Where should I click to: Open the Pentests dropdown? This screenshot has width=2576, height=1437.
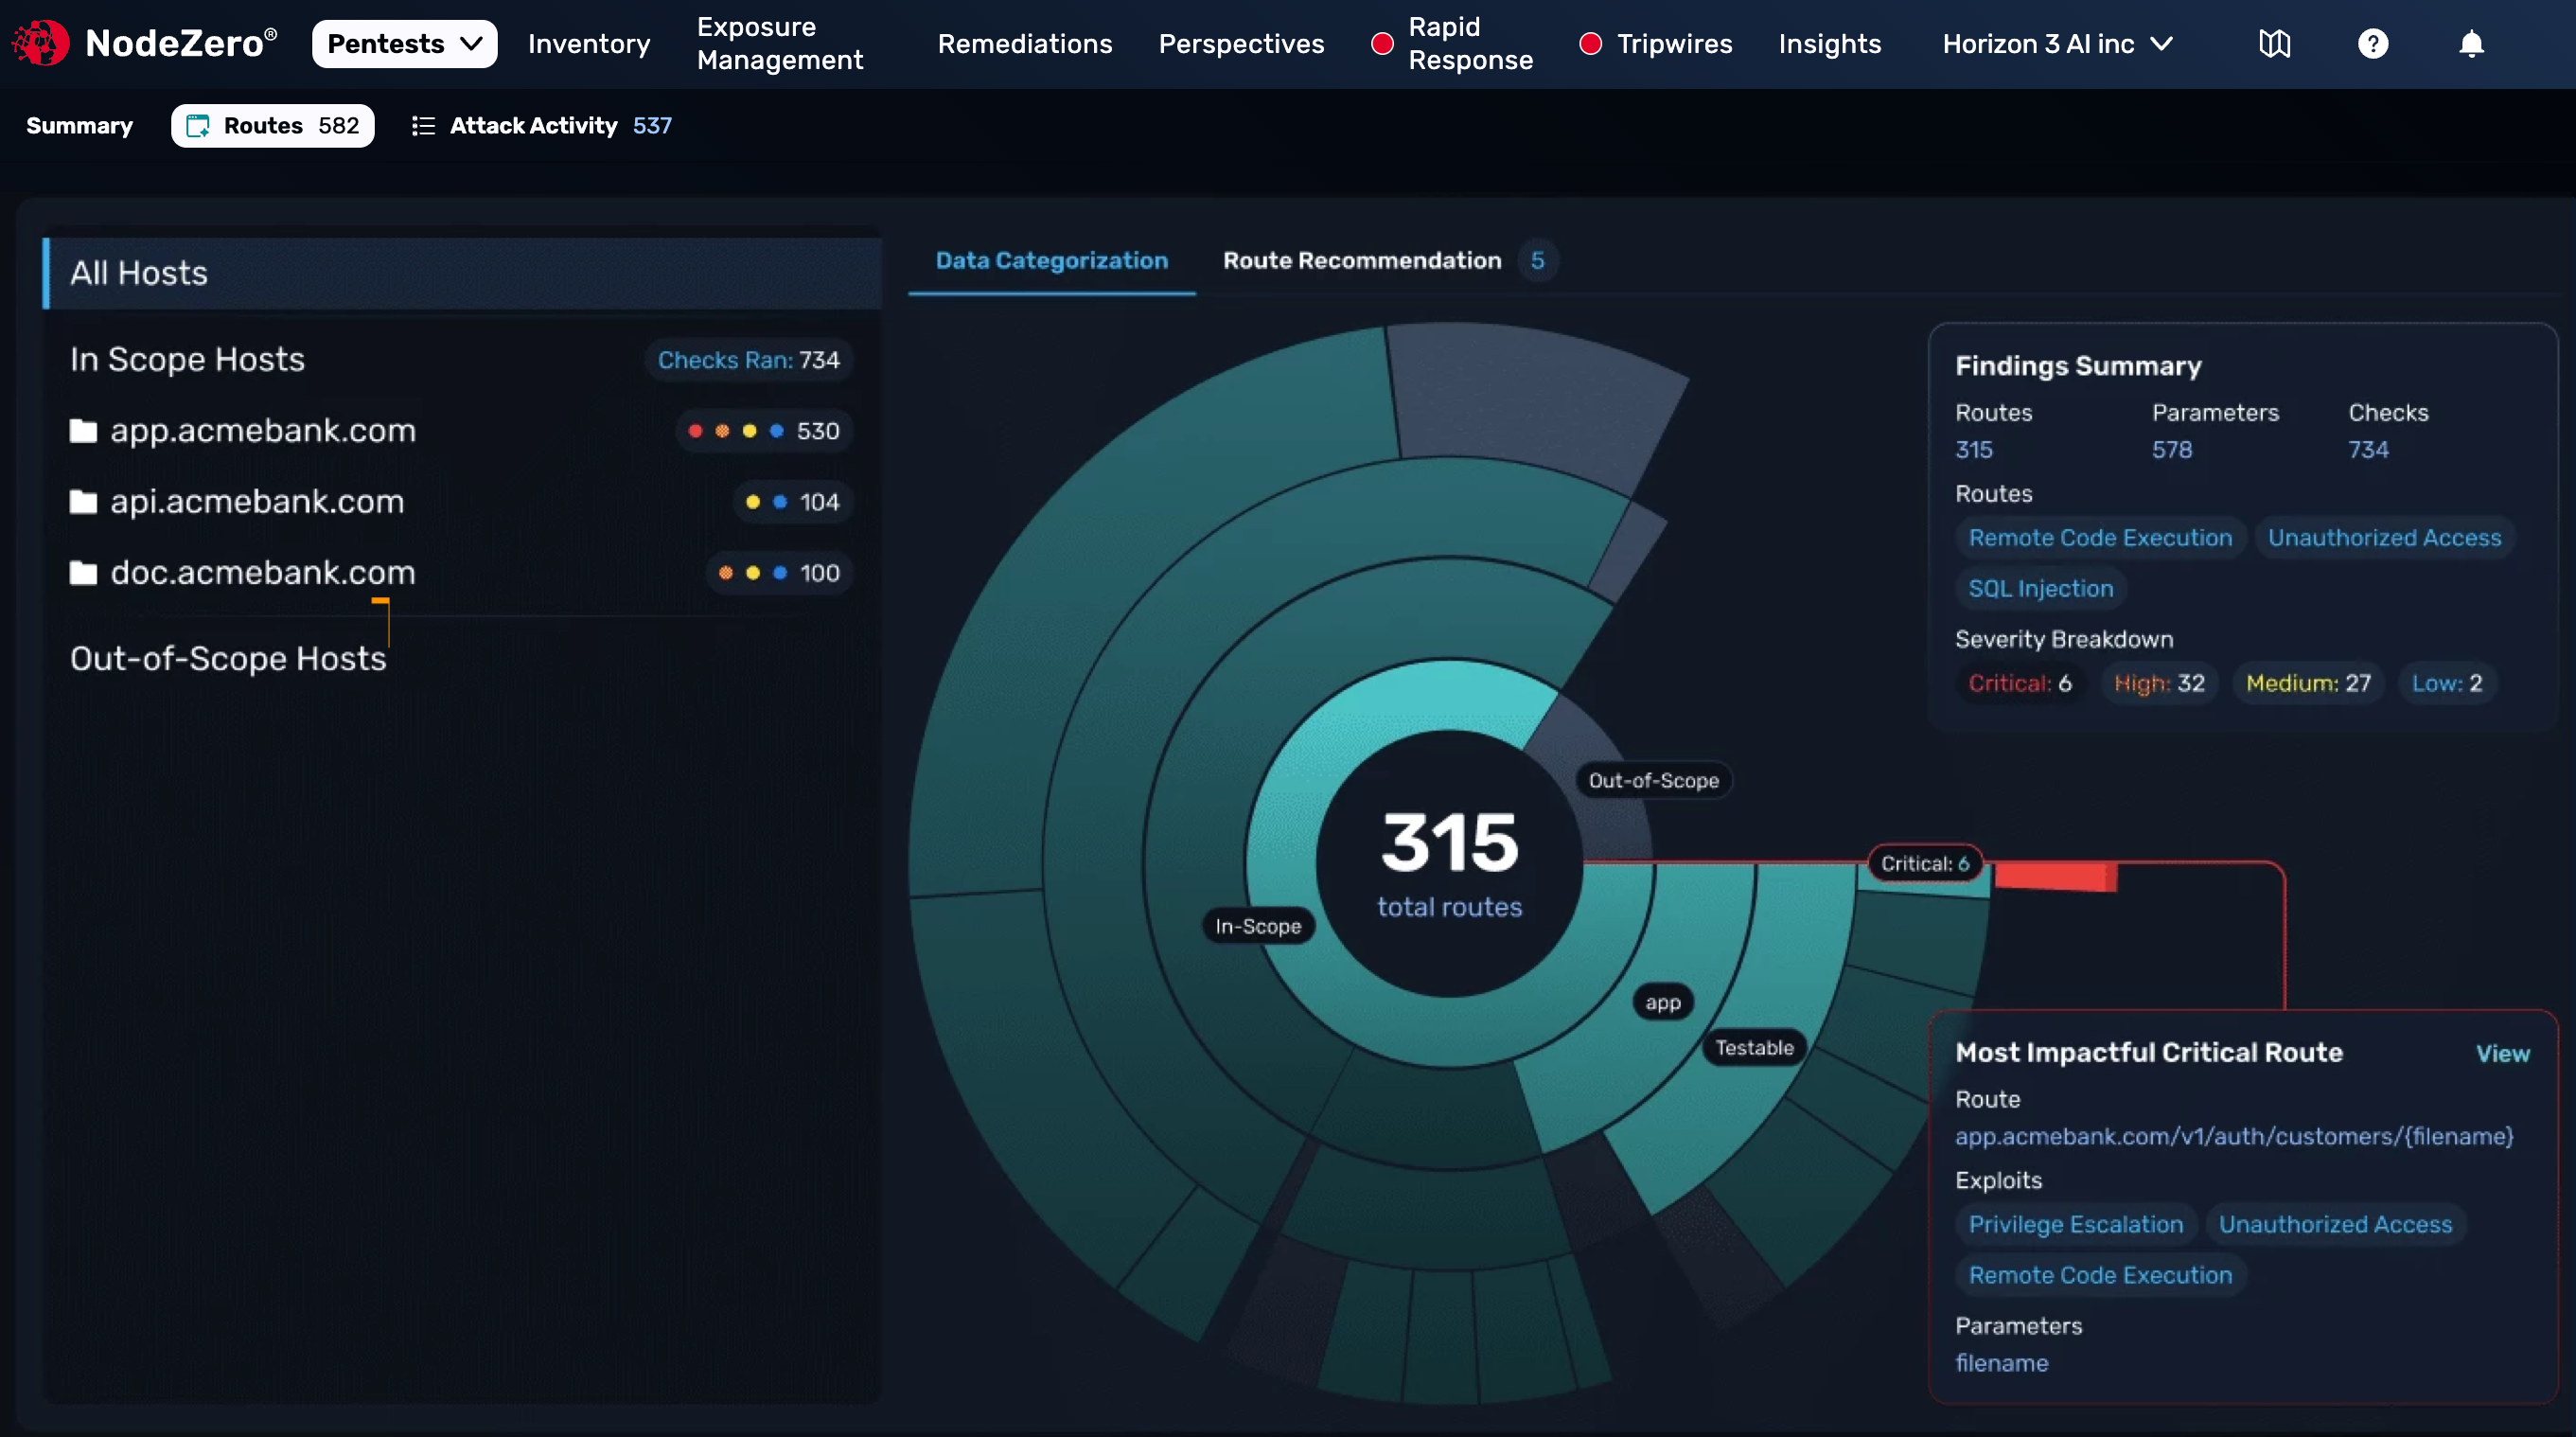point(404,43)
